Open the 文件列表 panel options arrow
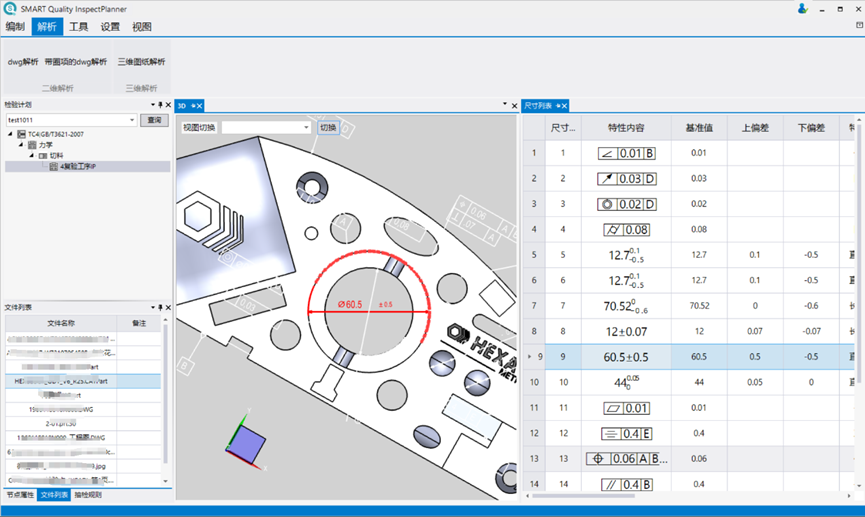The image size is (865, 517). coord(153,307)
